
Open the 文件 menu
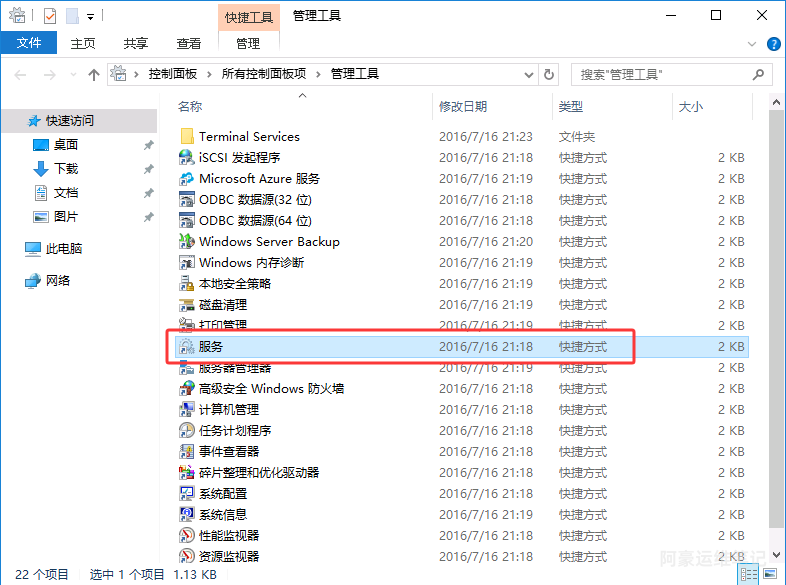[x=29, y=43]
